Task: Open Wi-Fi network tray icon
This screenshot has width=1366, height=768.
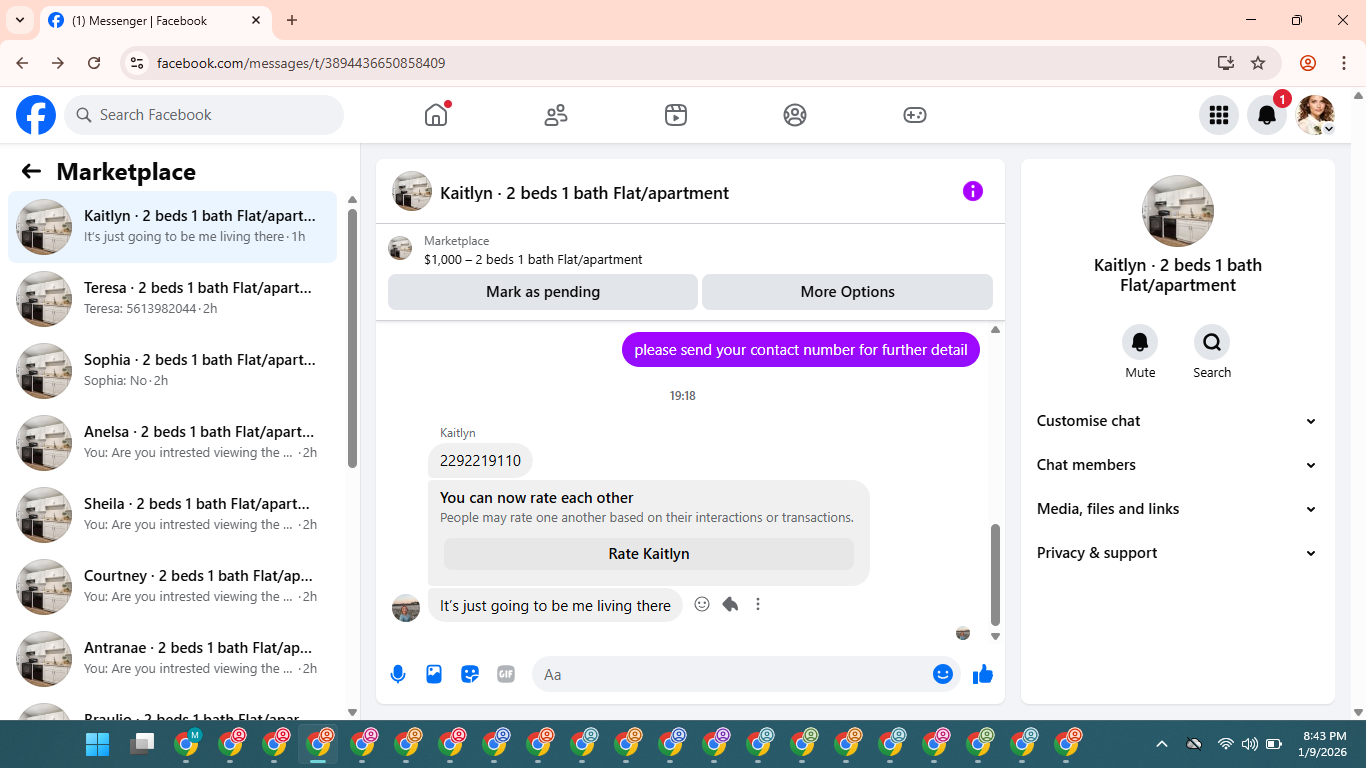Action: (x=1225, y=744)
